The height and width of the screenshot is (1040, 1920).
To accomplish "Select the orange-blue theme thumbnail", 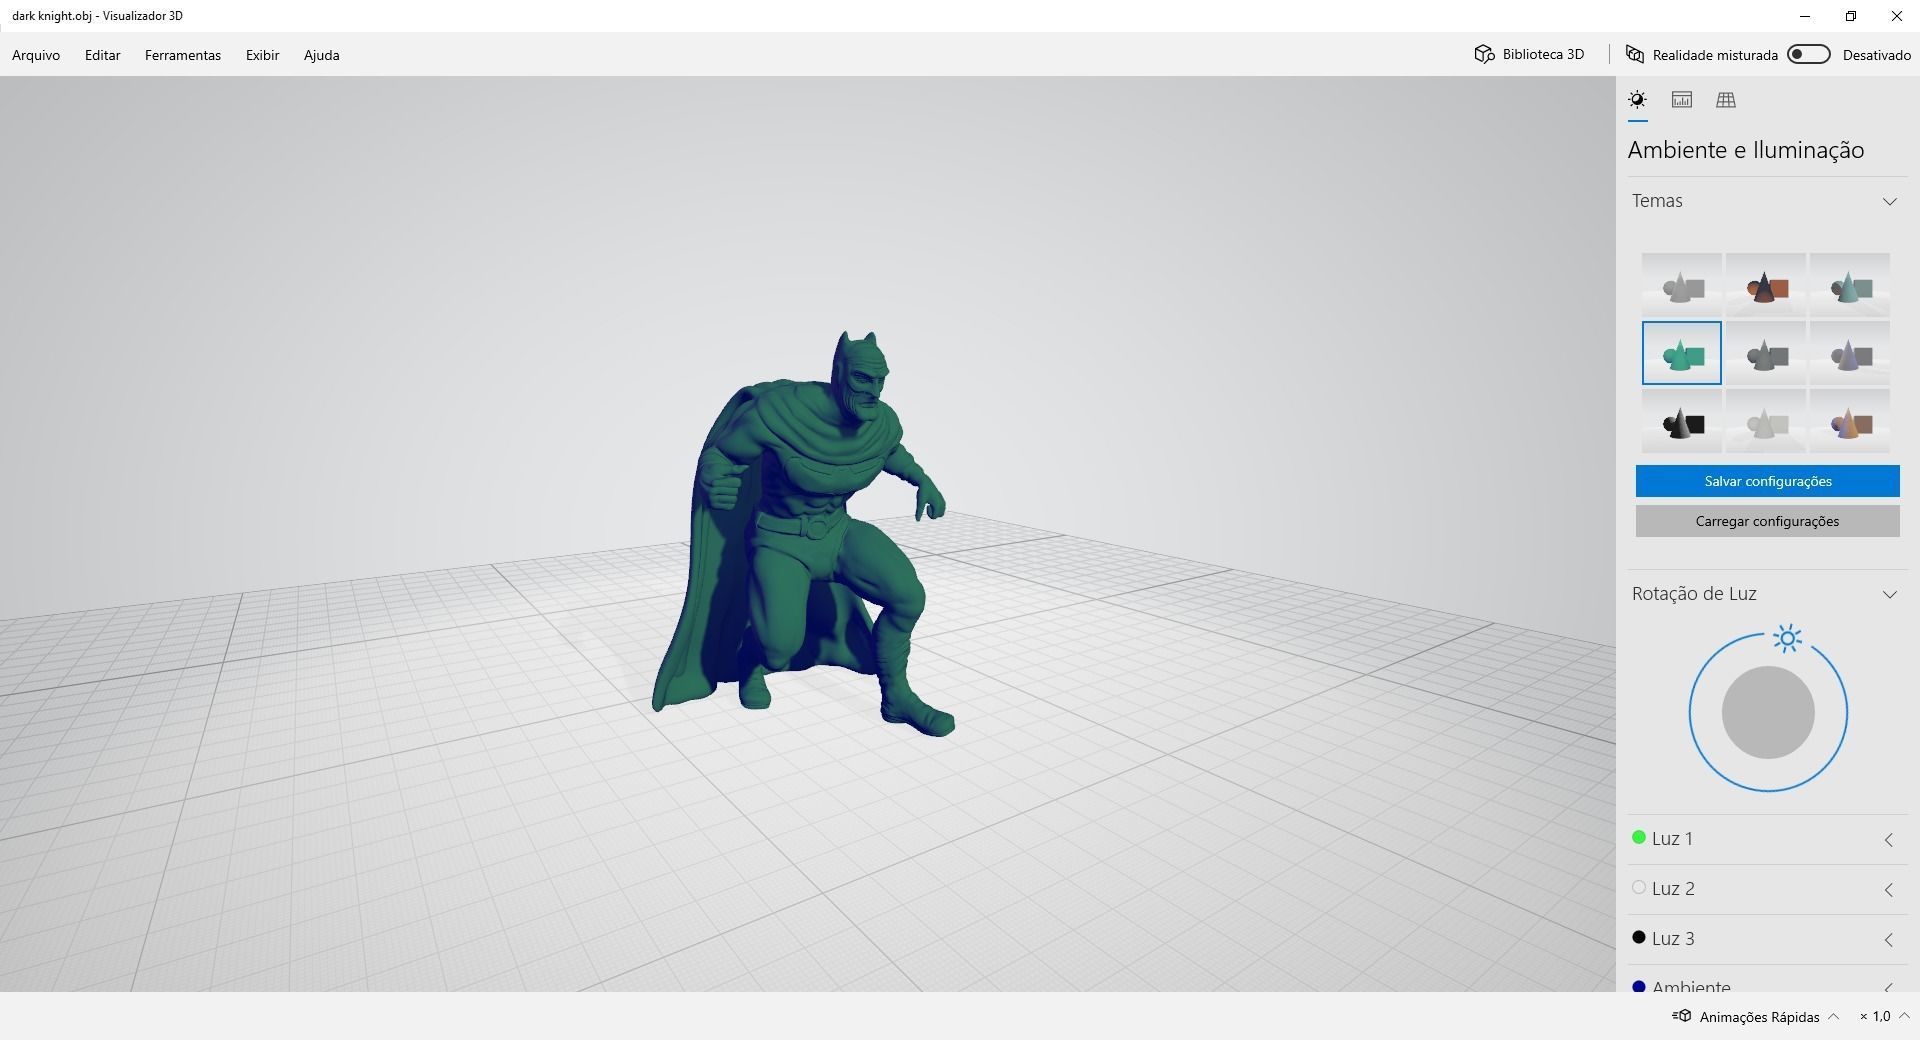I will click(x=1850, y=421).
